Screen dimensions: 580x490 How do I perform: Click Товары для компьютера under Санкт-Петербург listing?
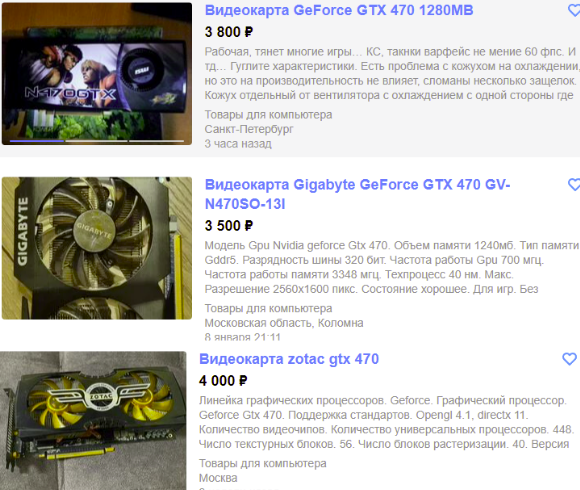point(269,115)
